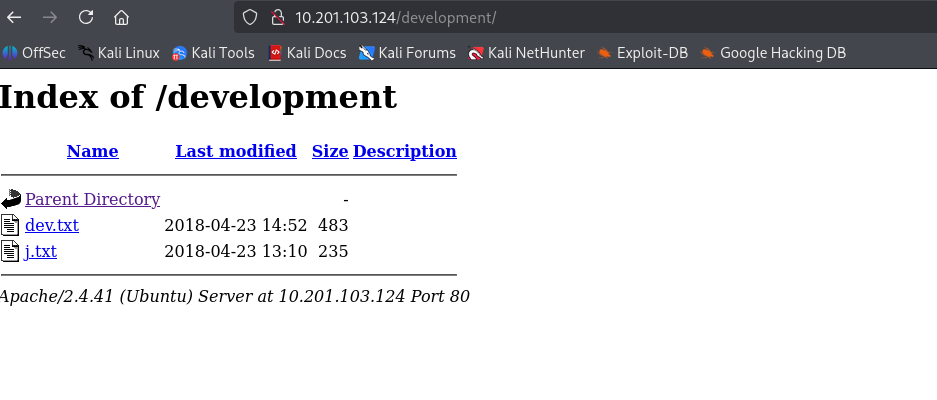Viewport: 937px width, 400px height.
Task: Reload the current page
Action: (86, 17)
